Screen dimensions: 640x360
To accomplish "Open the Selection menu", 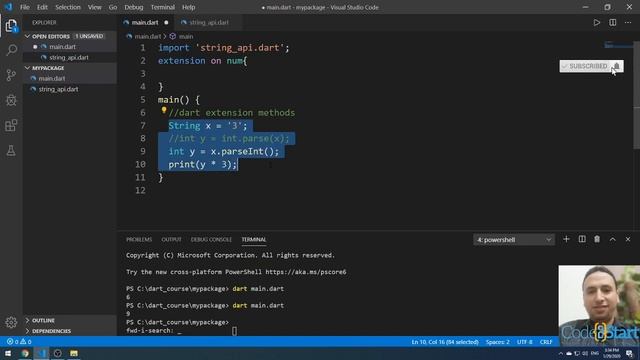I will click(68, 7).
